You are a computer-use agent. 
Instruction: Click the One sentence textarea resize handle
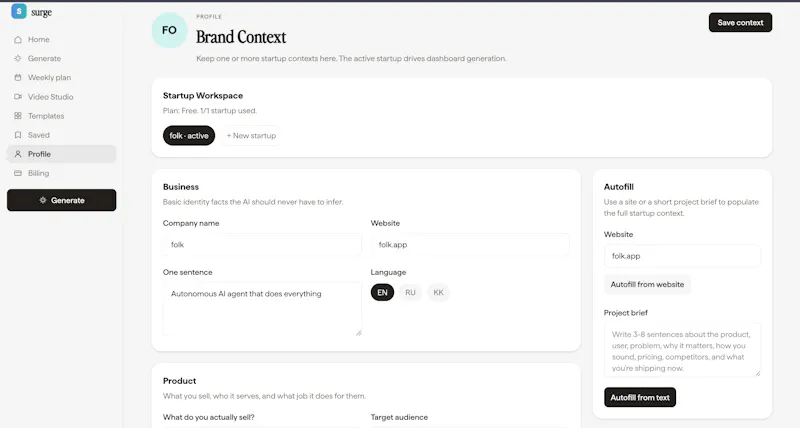click(359, 333)
